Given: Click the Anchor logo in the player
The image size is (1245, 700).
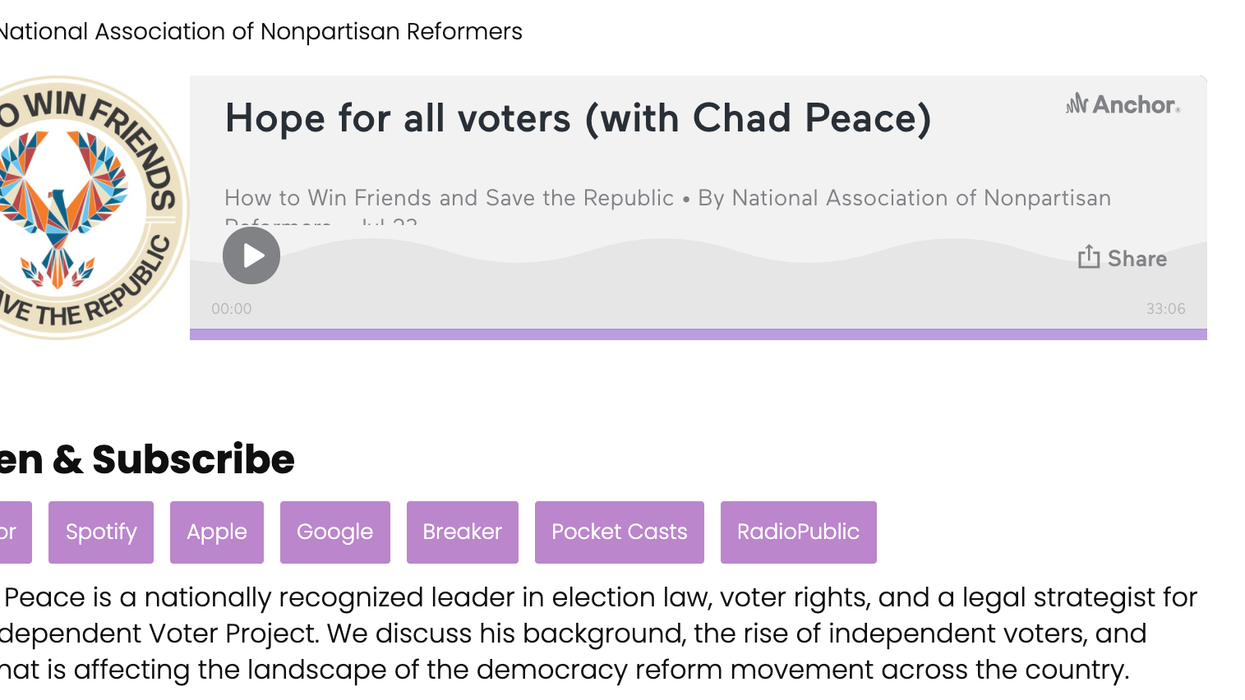Looking at the screenshot, I should pos(1123,104).
